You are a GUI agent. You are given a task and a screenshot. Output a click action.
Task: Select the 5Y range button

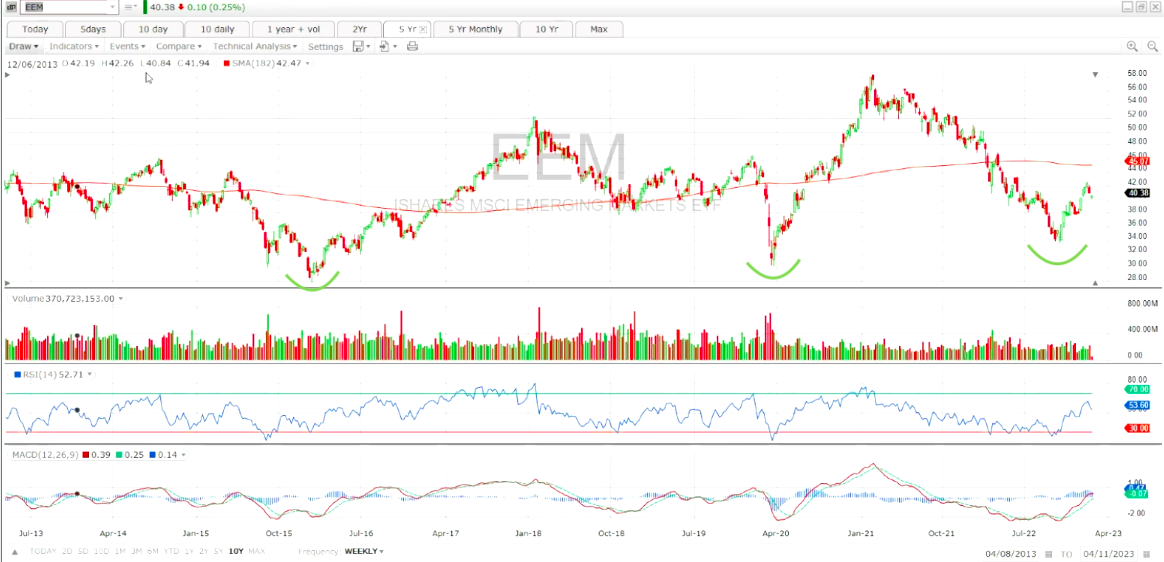[218, 552]
